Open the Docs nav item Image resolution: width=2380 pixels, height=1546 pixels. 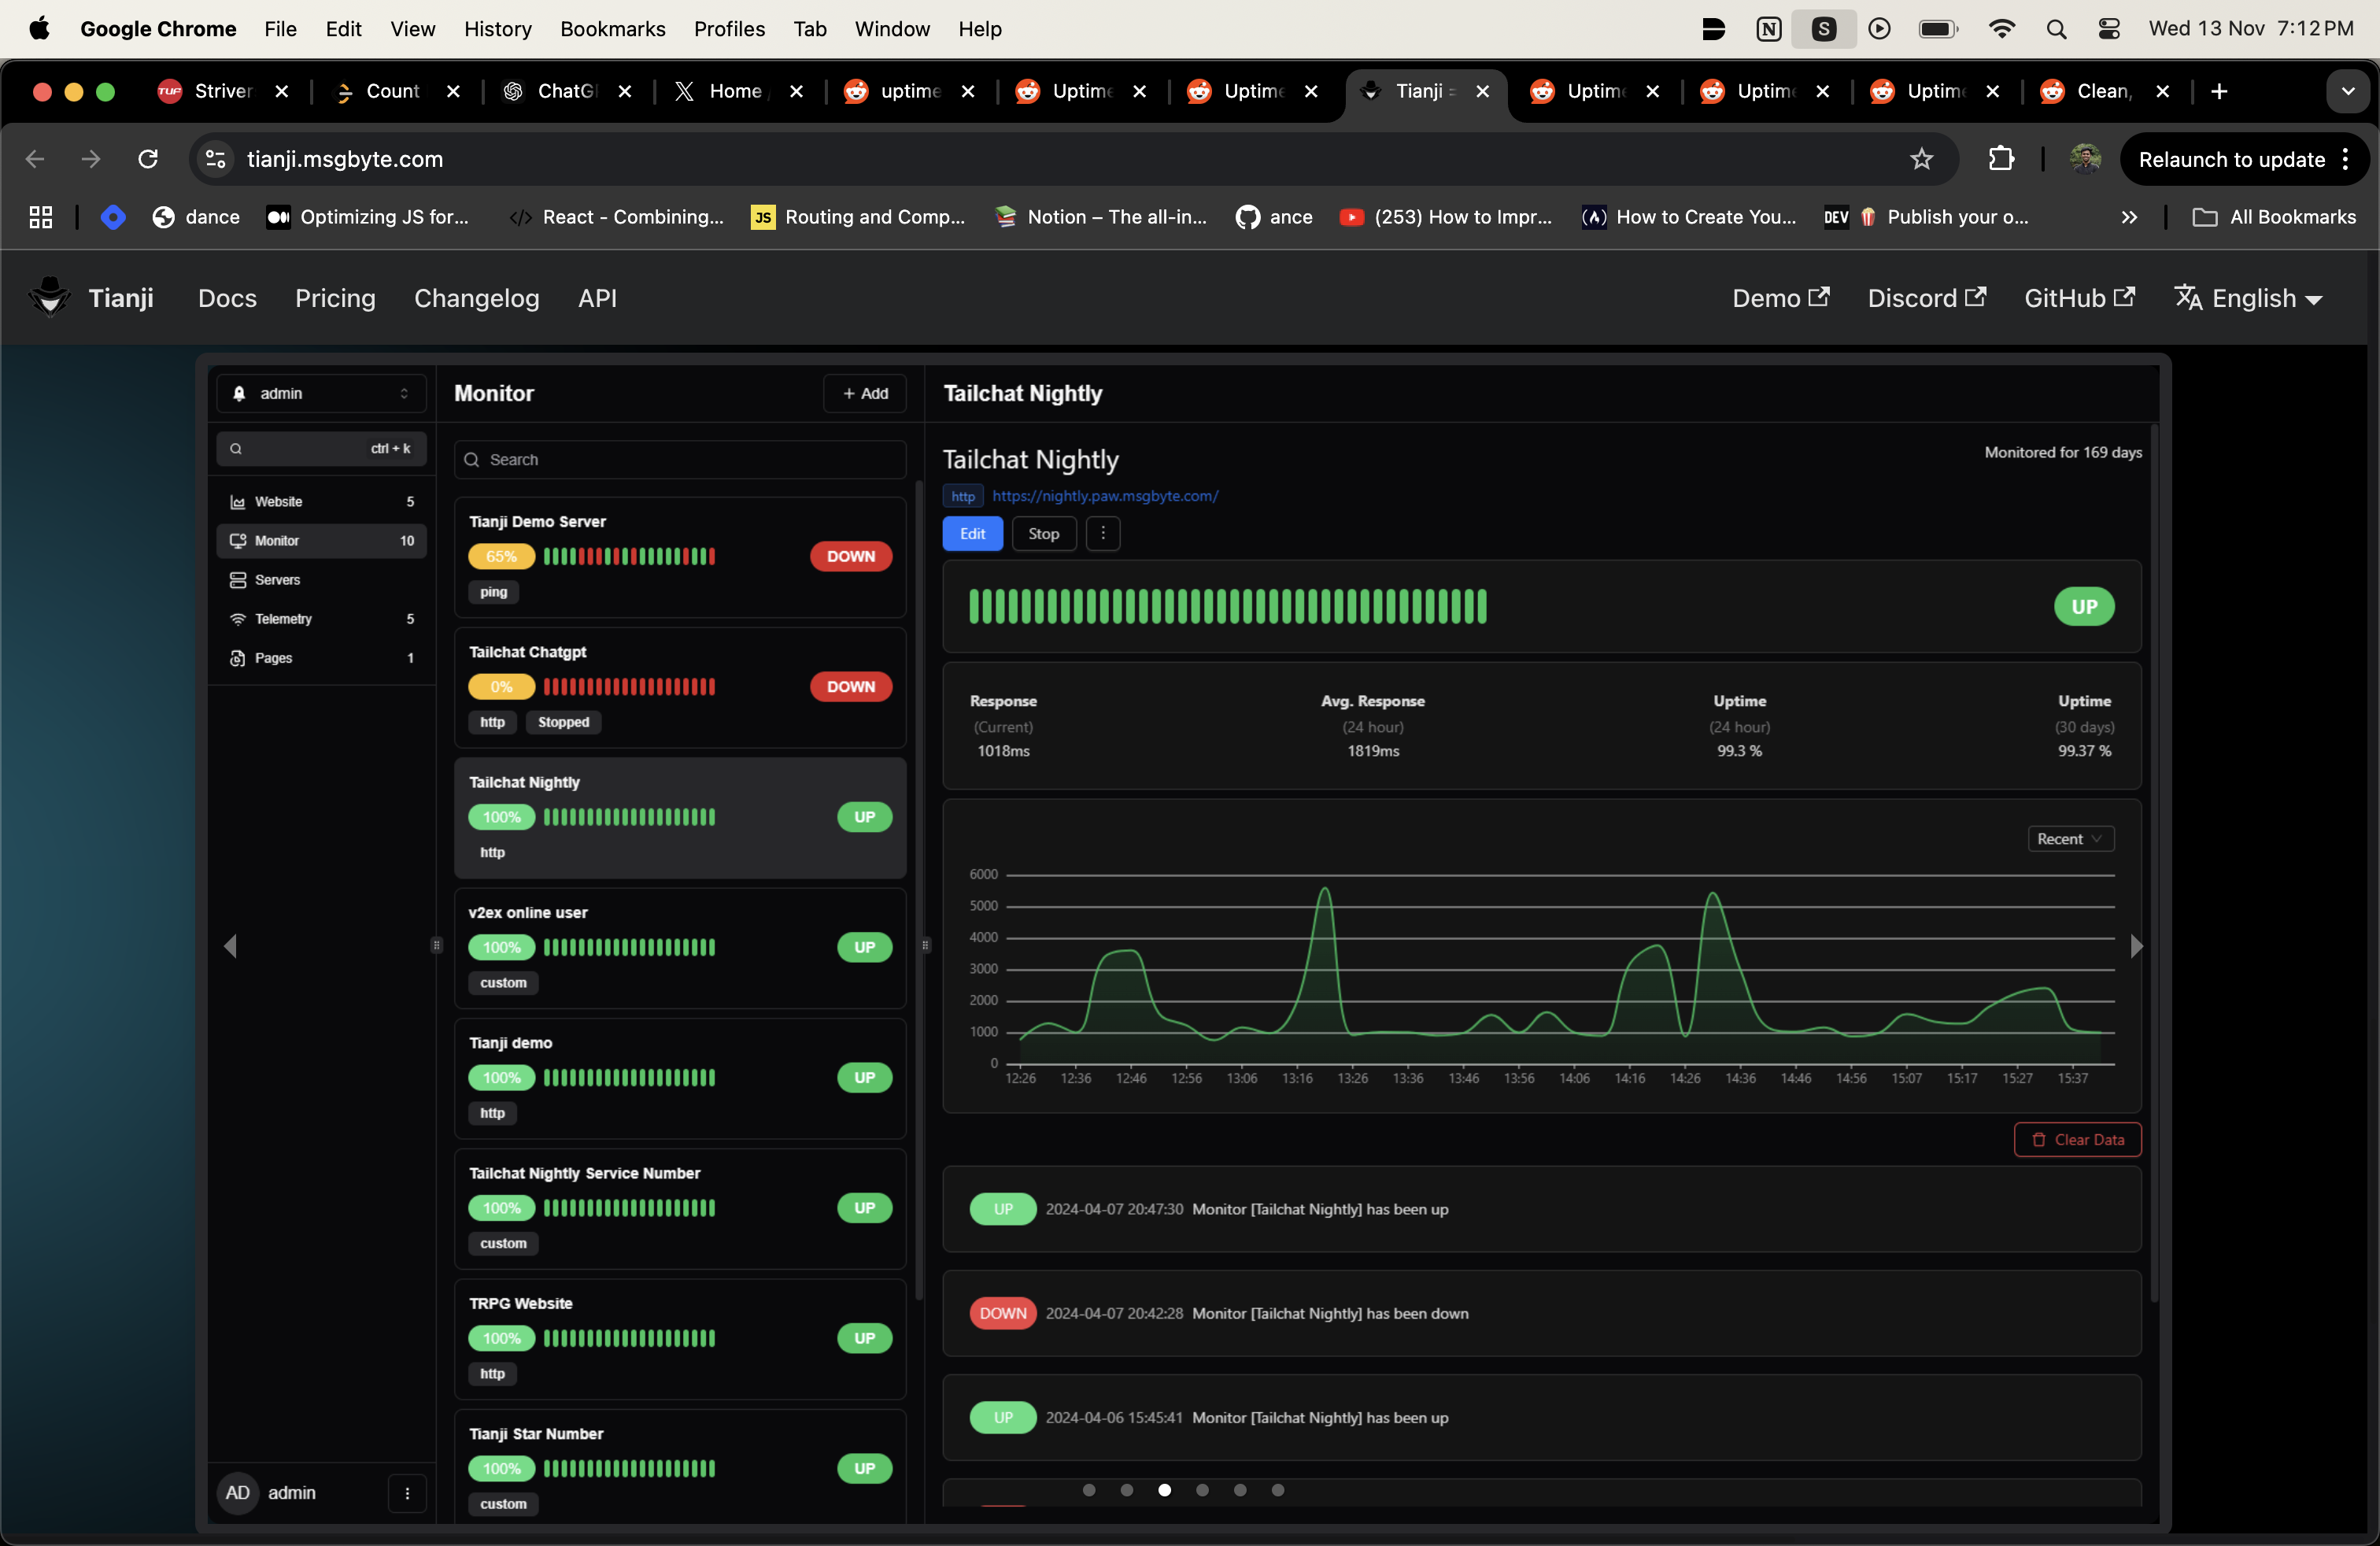pos(227,298)
